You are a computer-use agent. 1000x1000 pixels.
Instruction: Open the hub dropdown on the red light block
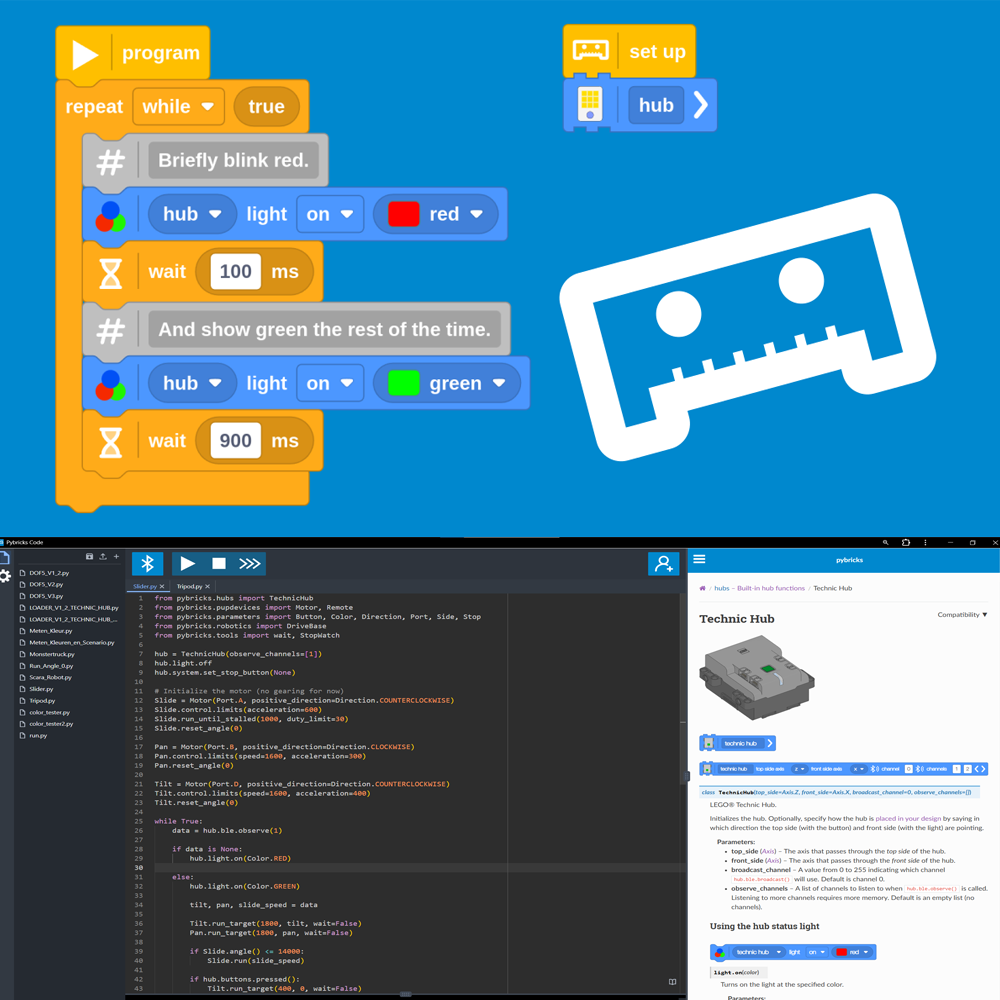[192, 214]
